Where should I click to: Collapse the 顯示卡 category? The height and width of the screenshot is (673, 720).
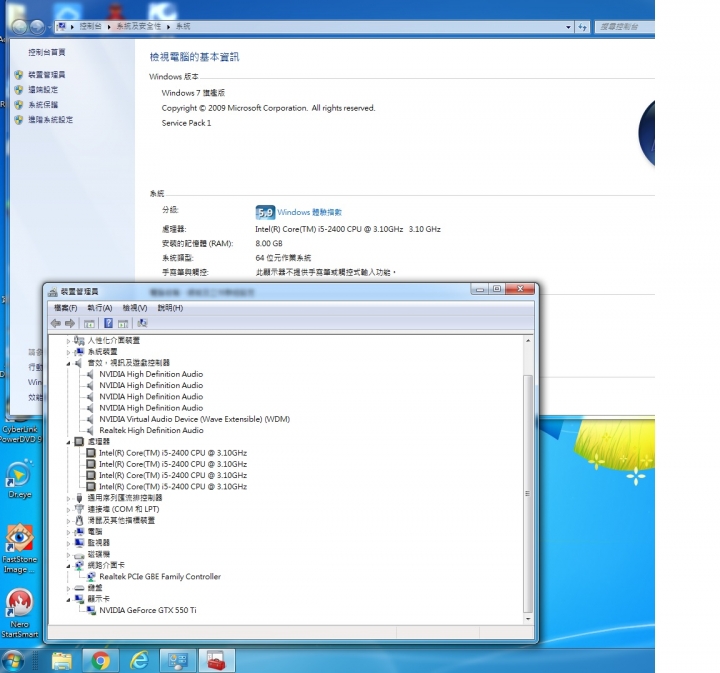(68, 600)
